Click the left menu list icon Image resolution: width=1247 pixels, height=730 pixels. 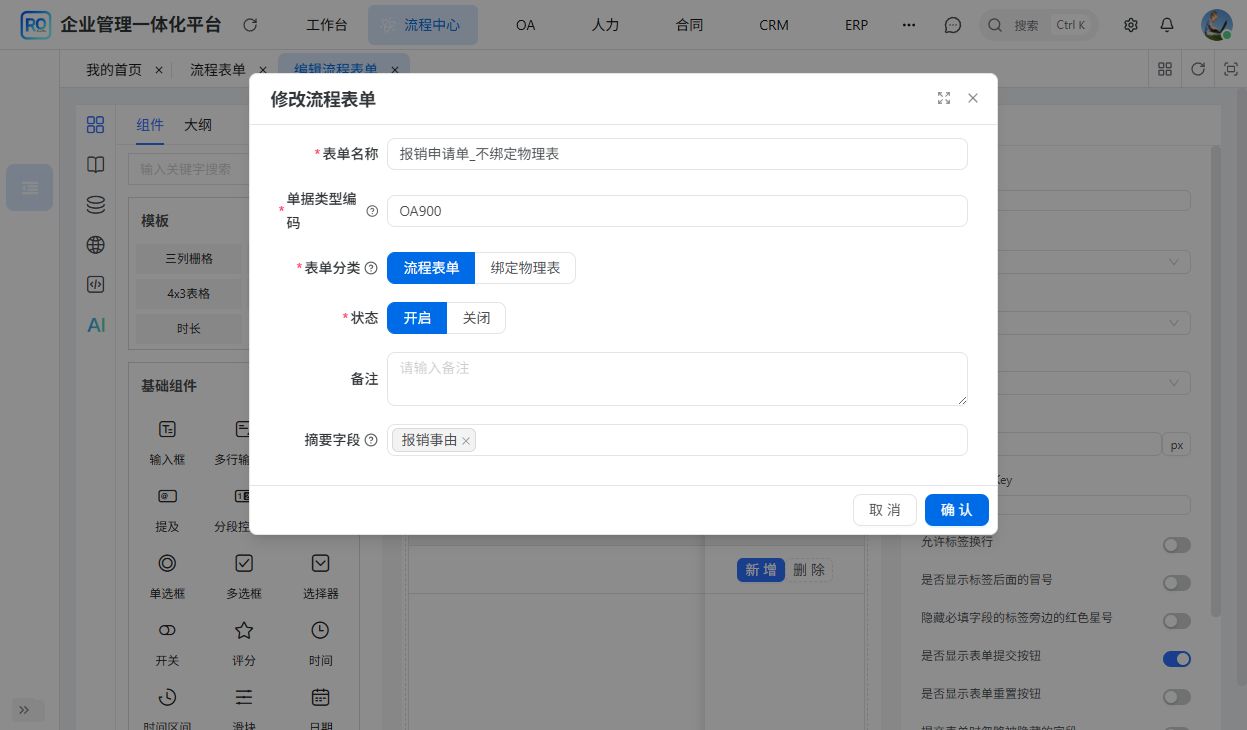(x=30, y=188)
